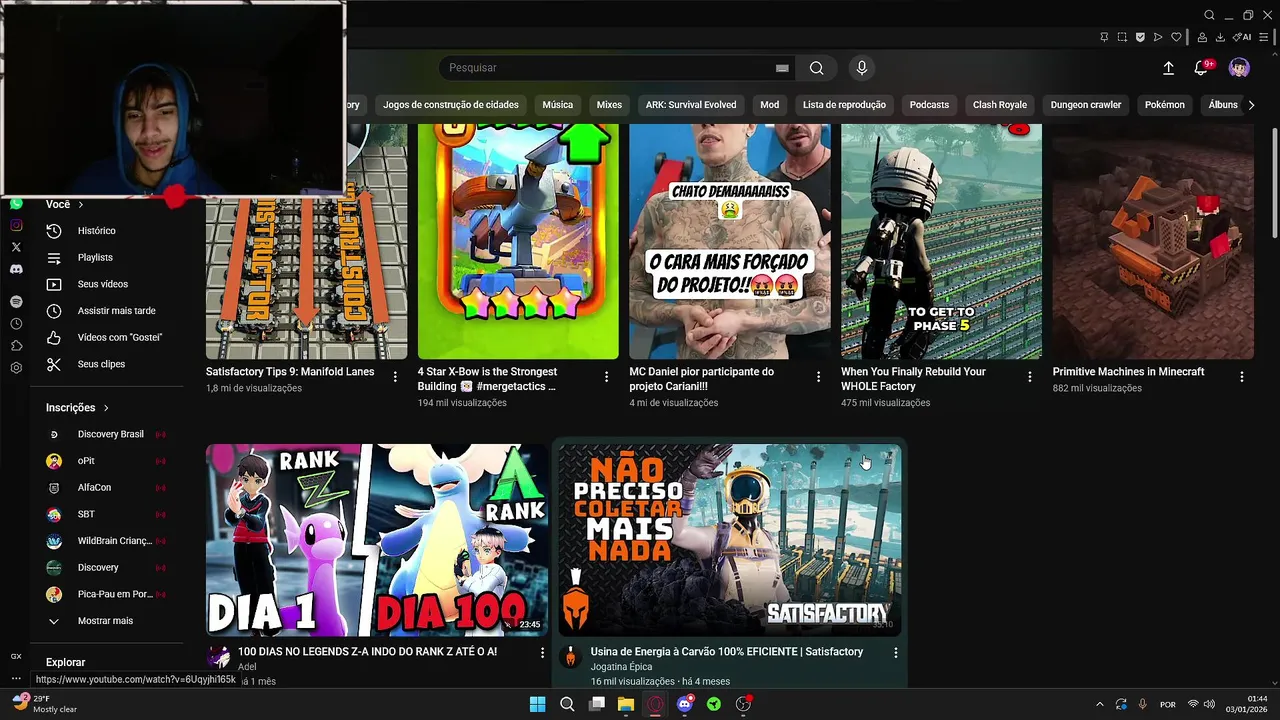Open 100 DIAS NO LEGENDS Z-A thumbnail
Viewport: 1280px width, 720px height.
pos(377,539)
